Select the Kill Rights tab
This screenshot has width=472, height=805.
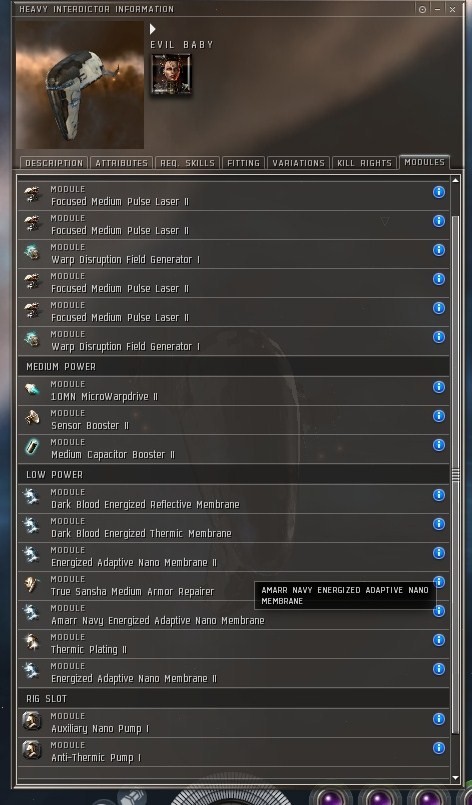364,163
